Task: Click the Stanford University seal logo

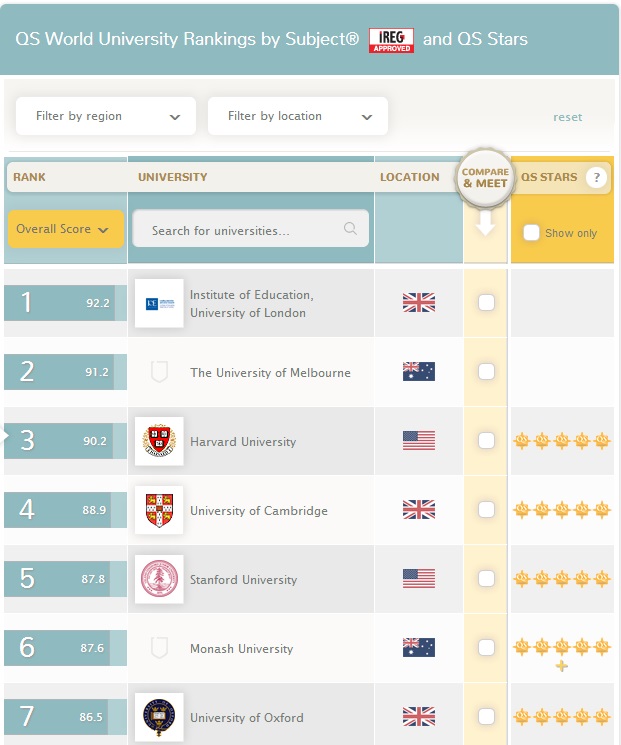Action: [159, 579]
